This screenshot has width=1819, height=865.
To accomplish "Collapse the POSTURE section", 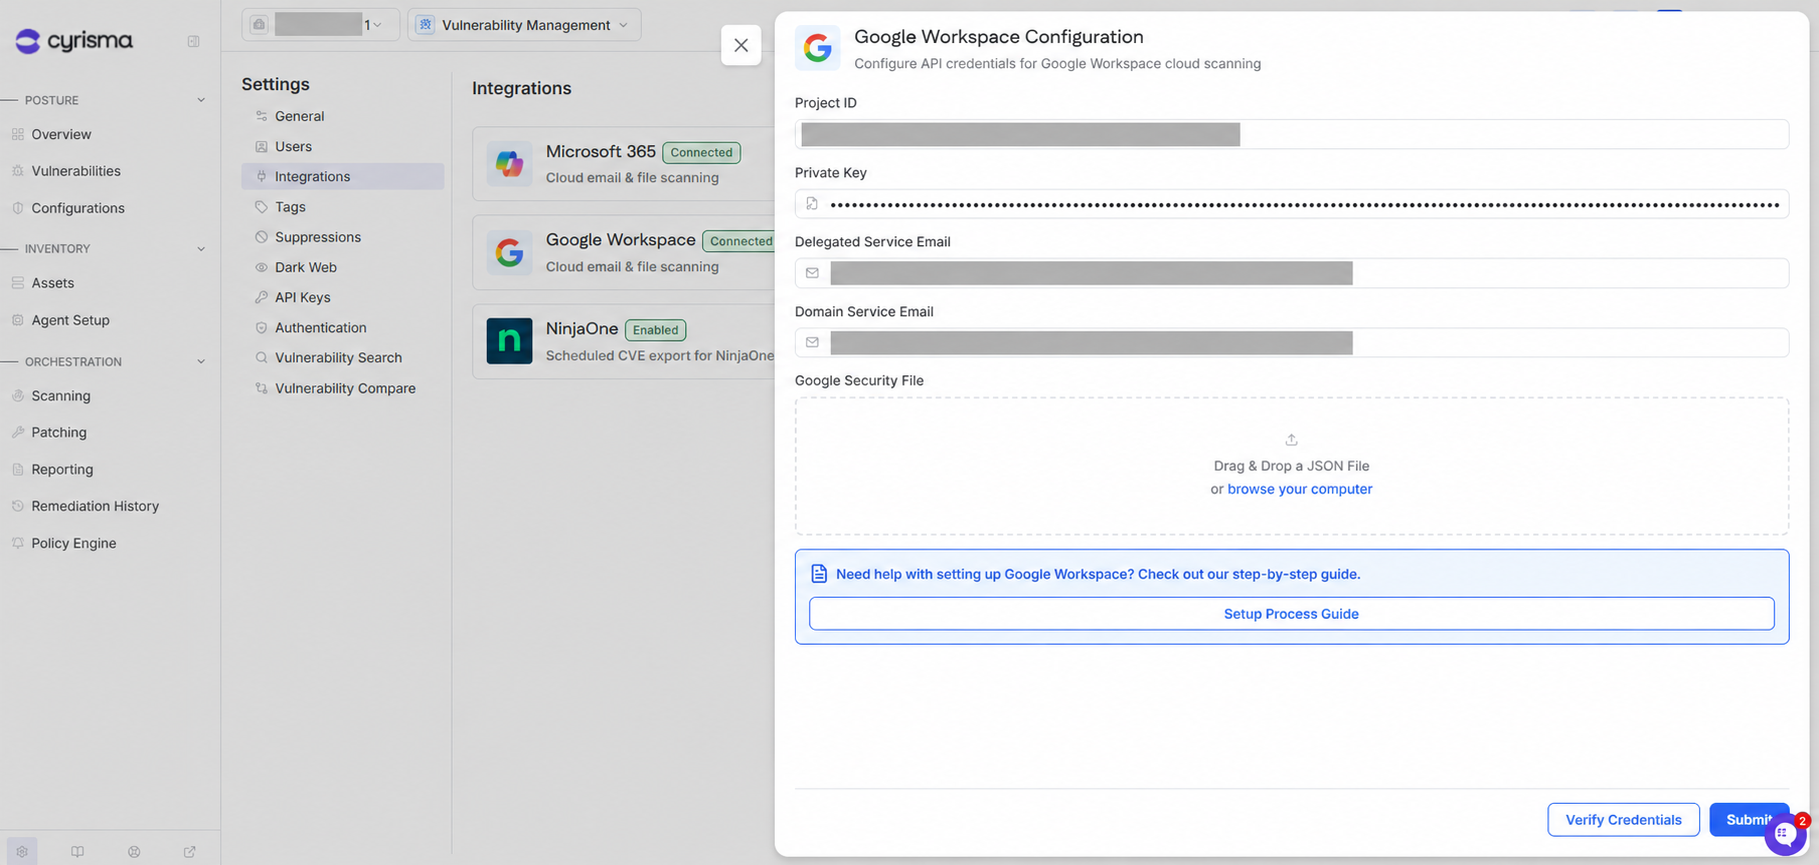I will (201, 100).
